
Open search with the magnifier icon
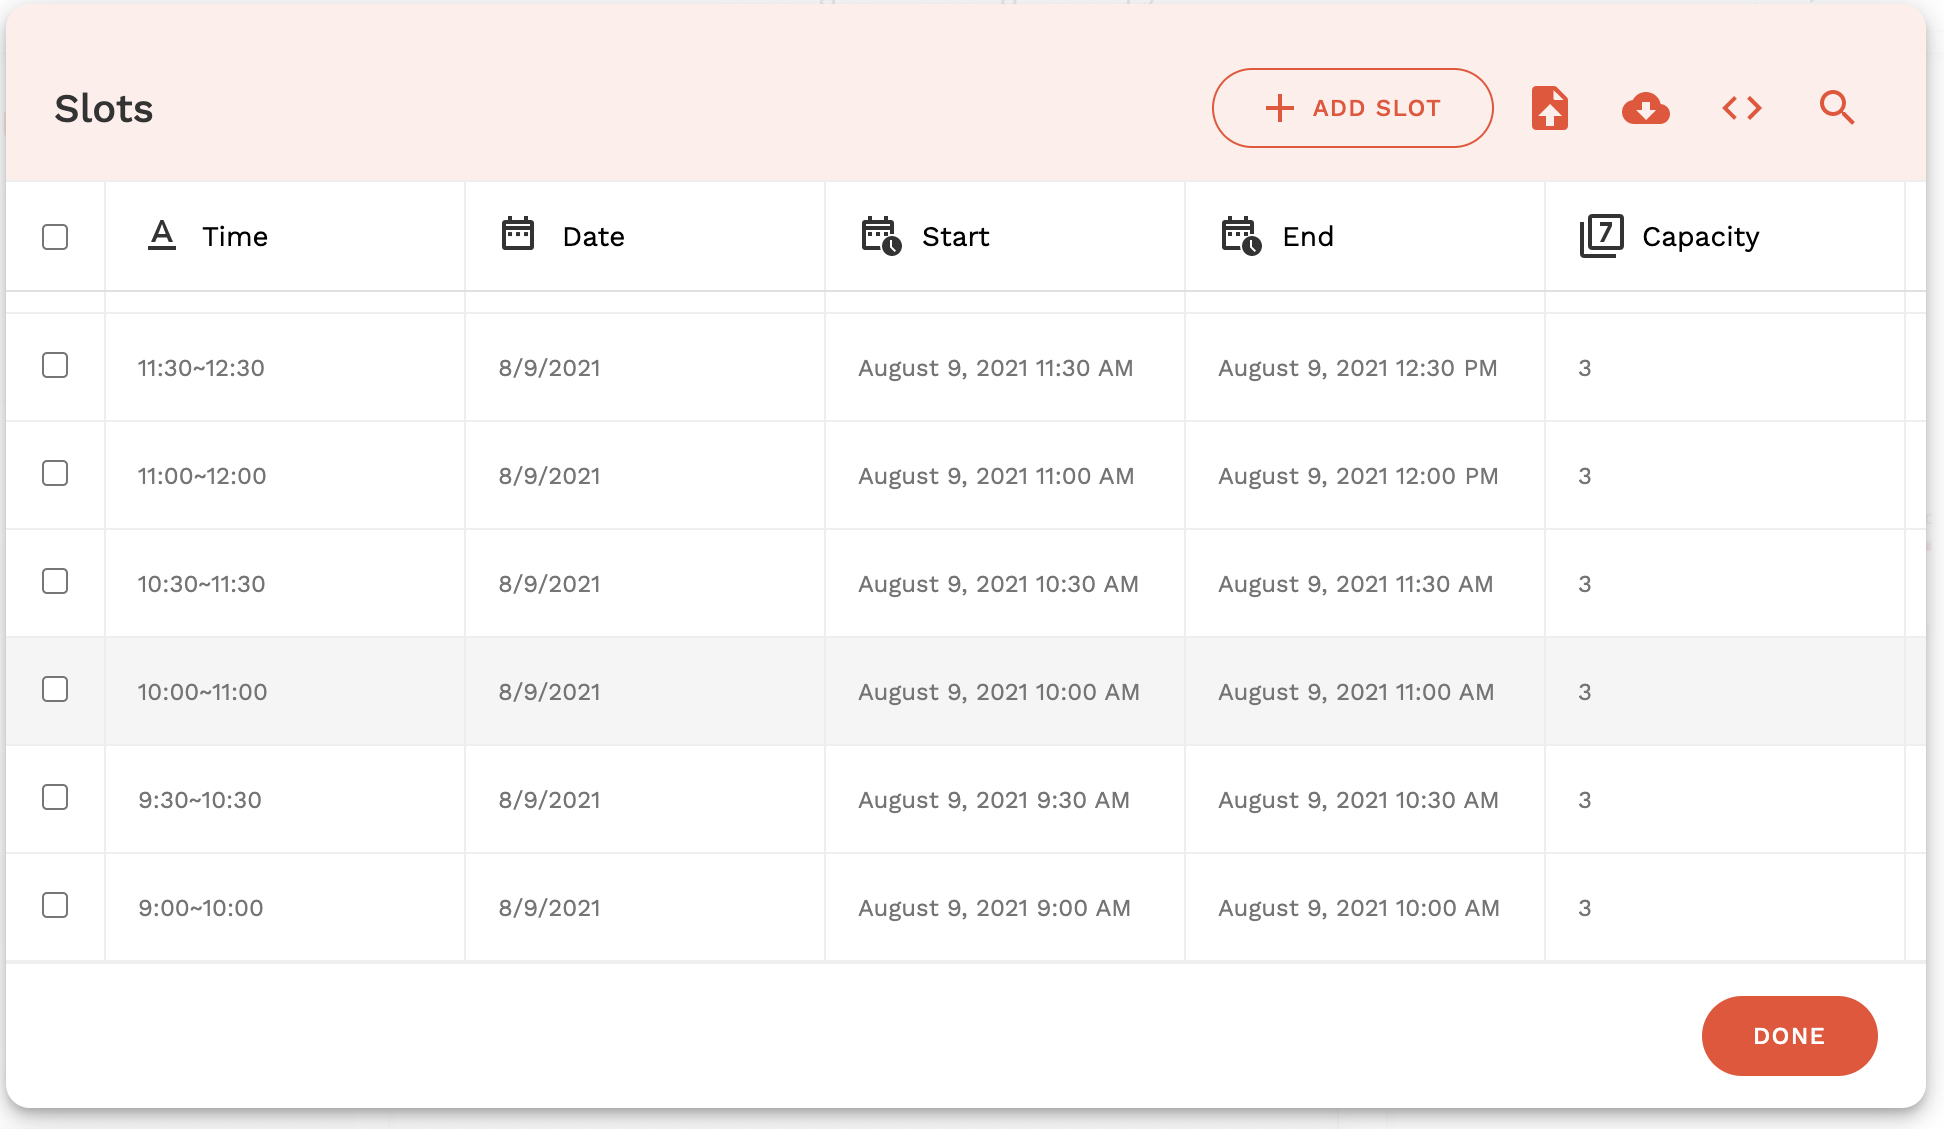1836,108
